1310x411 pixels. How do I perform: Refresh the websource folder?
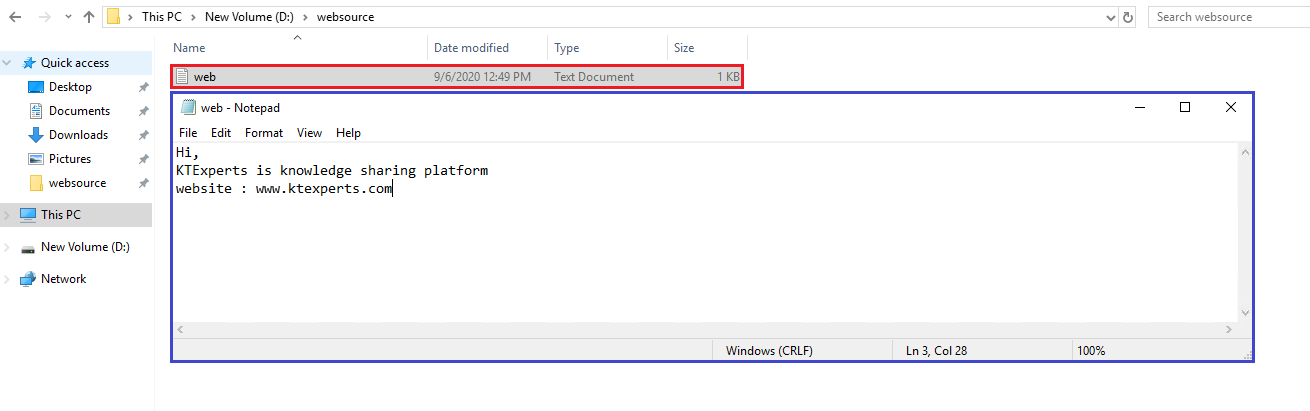pos(1129,17)
